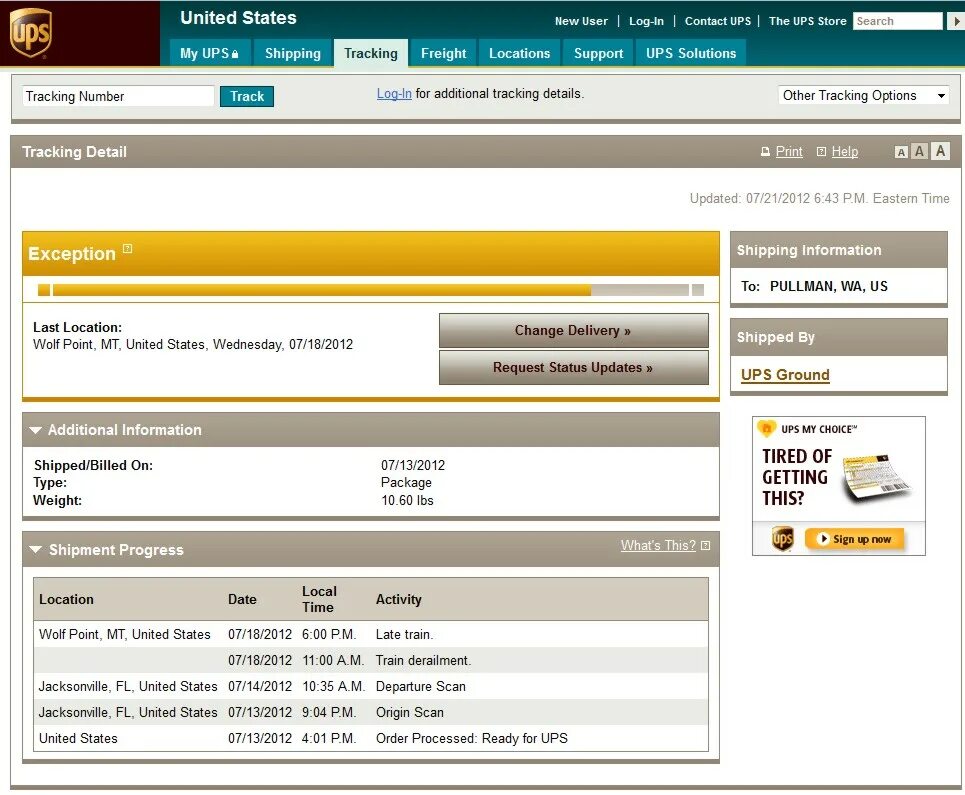Open the UPS Ground service link
The image size is (965, 795).
pos(785,375)
